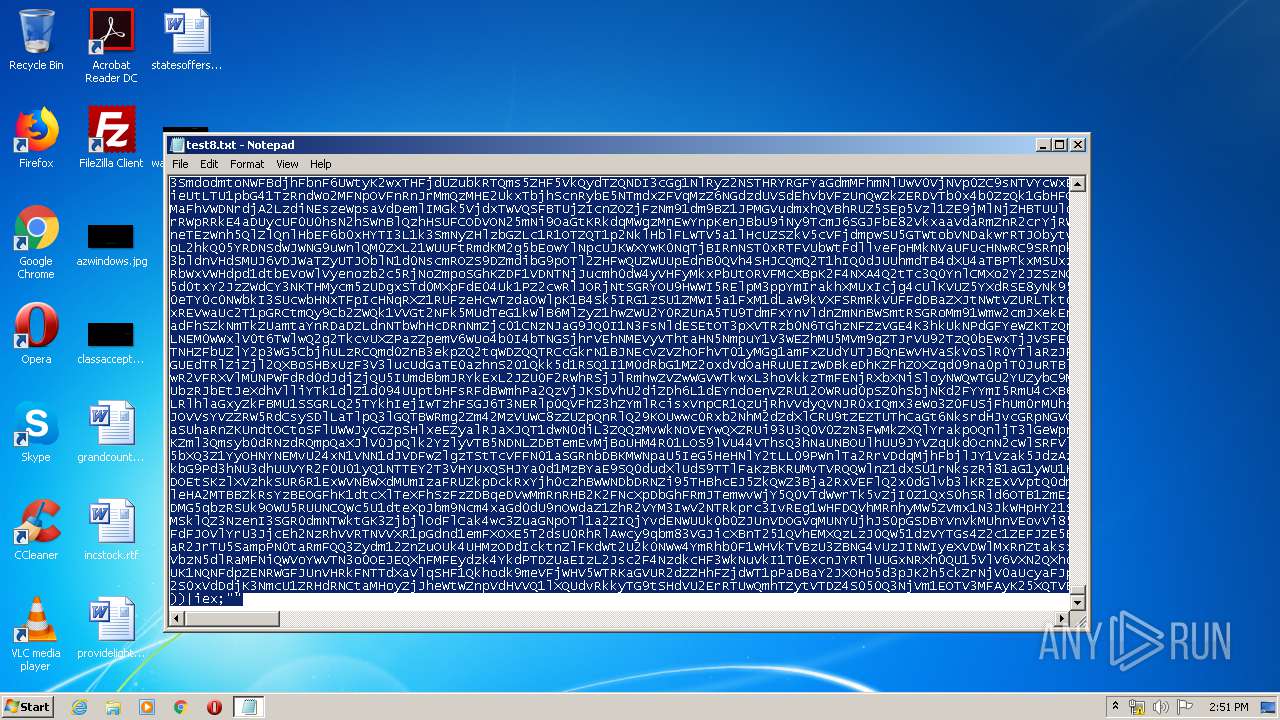Viewport: 1280px width, 720px height.
Task: Select the classaccept desktop file
Action: pos(111,342)
